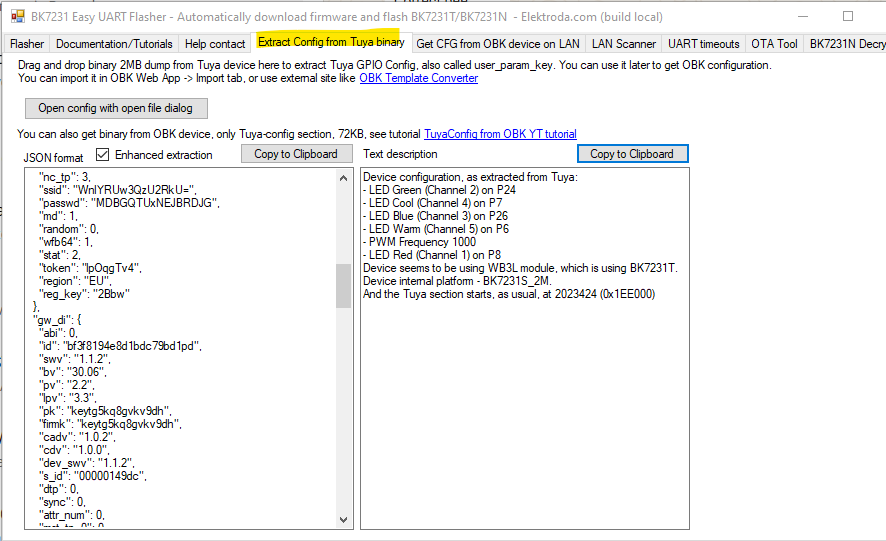Open the UART timeouts tab

[x=703, y=44]
